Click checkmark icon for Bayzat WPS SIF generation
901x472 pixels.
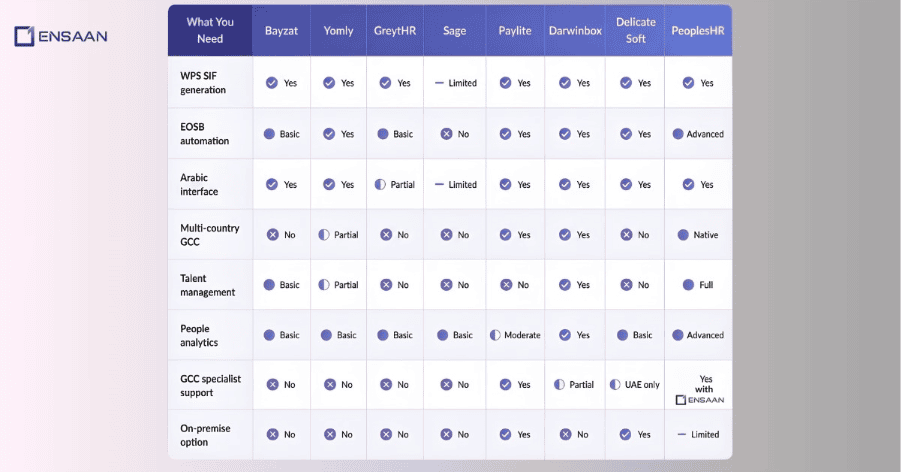click(272, 83)
